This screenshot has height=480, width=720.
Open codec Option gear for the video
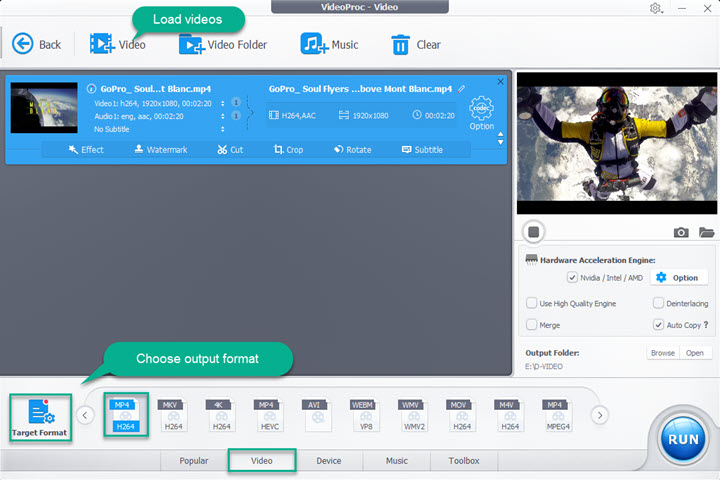[481, 113]
